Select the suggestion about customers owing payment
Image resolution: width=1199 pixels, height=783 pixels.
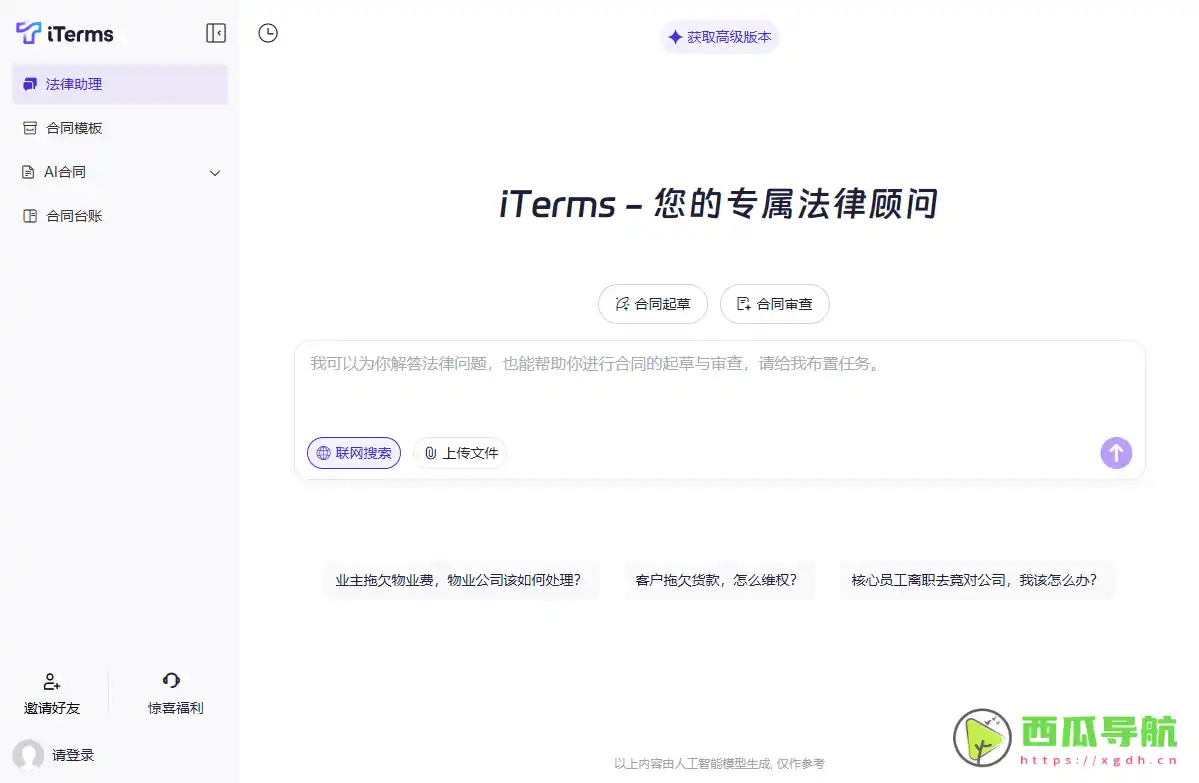(x=719, y=579)
